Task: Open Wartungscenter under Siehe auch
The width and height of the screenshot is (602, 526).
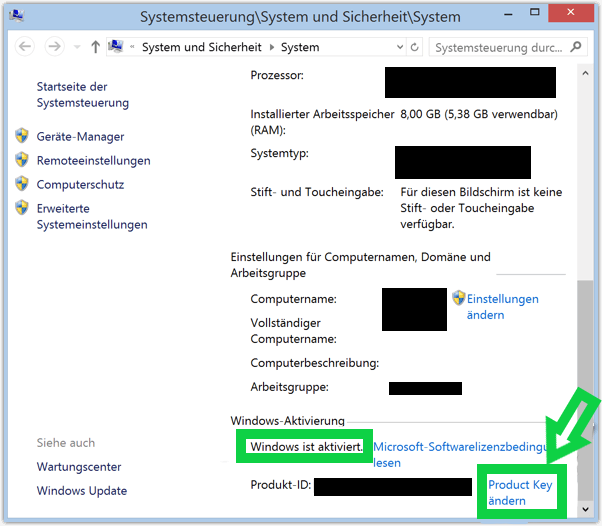Action: tap(79, 467)
